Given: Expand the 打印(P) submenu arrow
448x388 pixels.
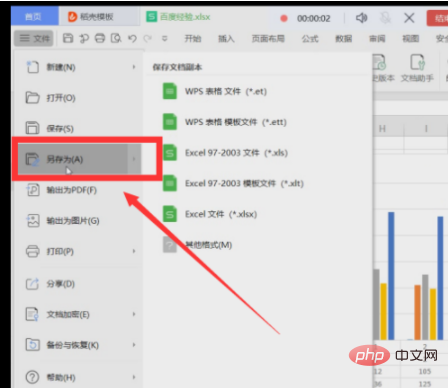Looking at the screenshot, I should point(134,251).
